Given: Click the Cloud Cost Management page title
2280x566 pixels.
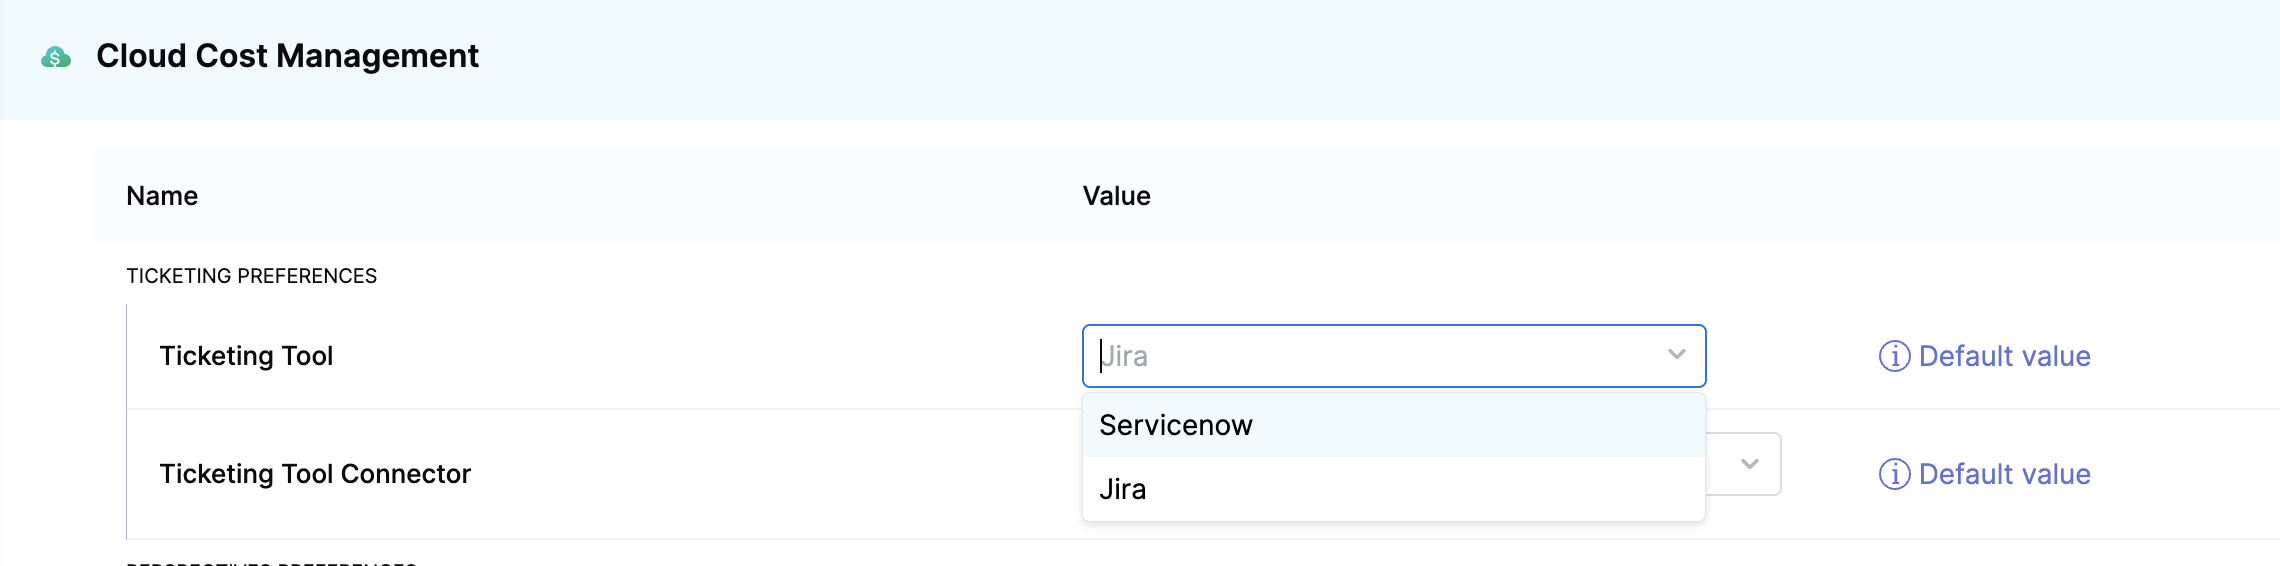Looking at the screenshot, I should pos(287,56).
